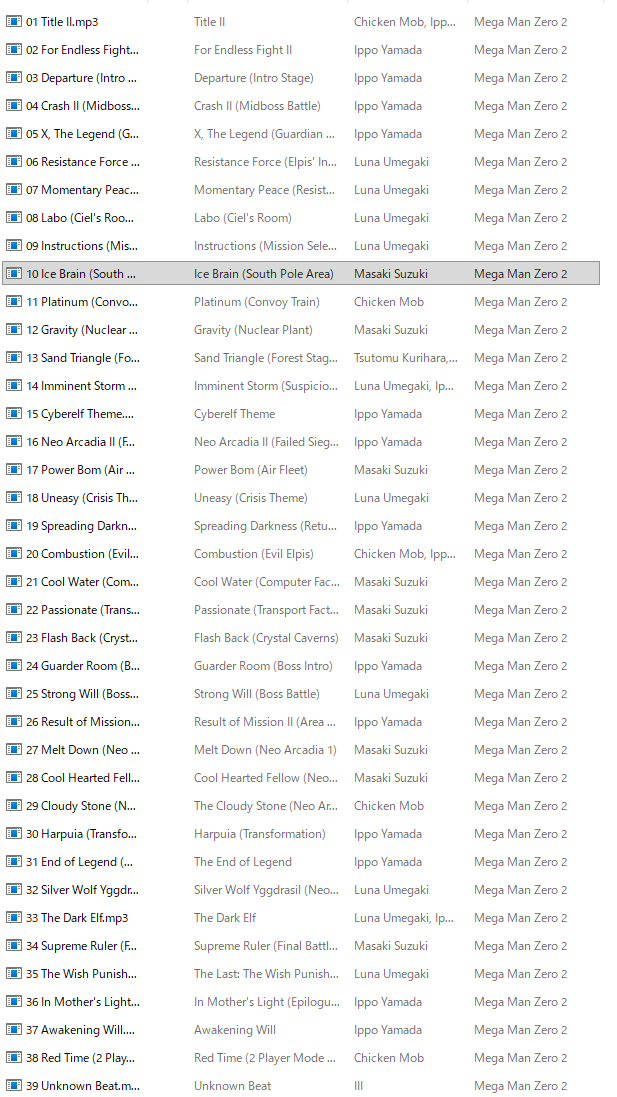Screen dimensions: 617x1097
Task: Select file name 26 Result of Mission
Action: pos(83,721)
